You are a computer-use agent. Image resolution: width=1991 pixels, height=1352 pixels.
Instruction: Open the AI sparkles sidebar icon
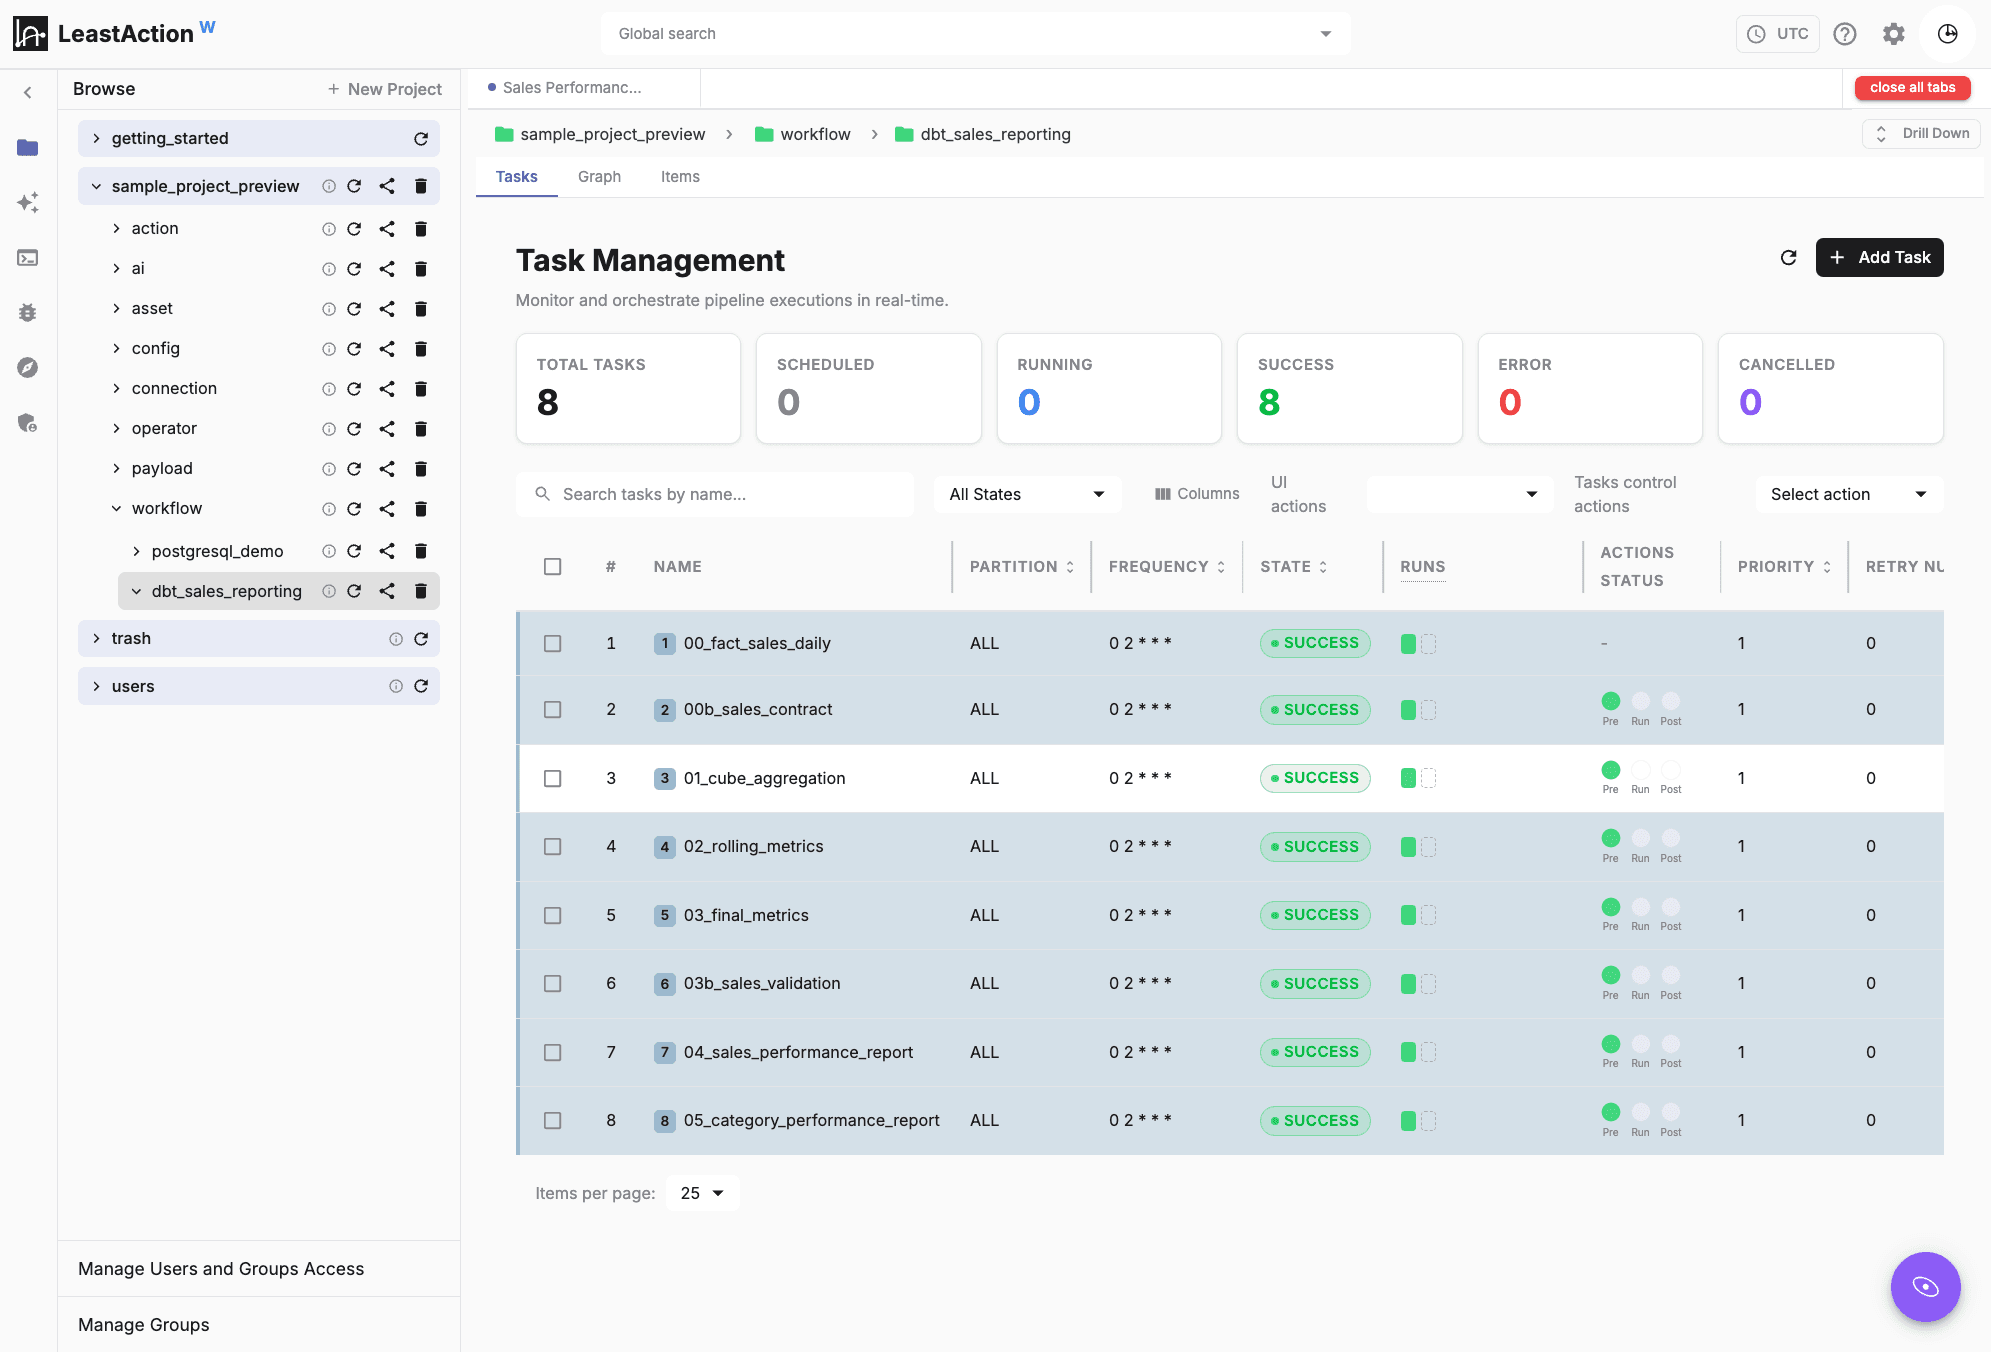(28, 203)
